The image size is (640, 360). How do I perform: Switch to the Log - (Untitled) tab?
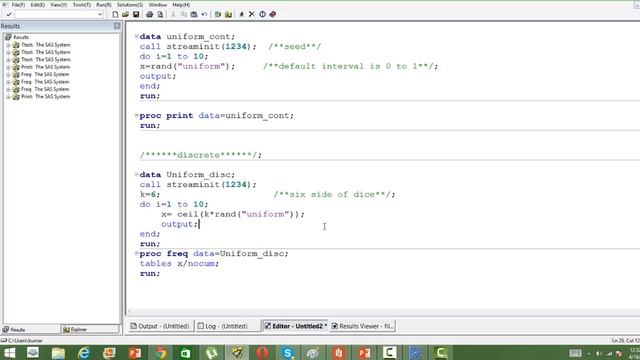click(x=227, y=326)
